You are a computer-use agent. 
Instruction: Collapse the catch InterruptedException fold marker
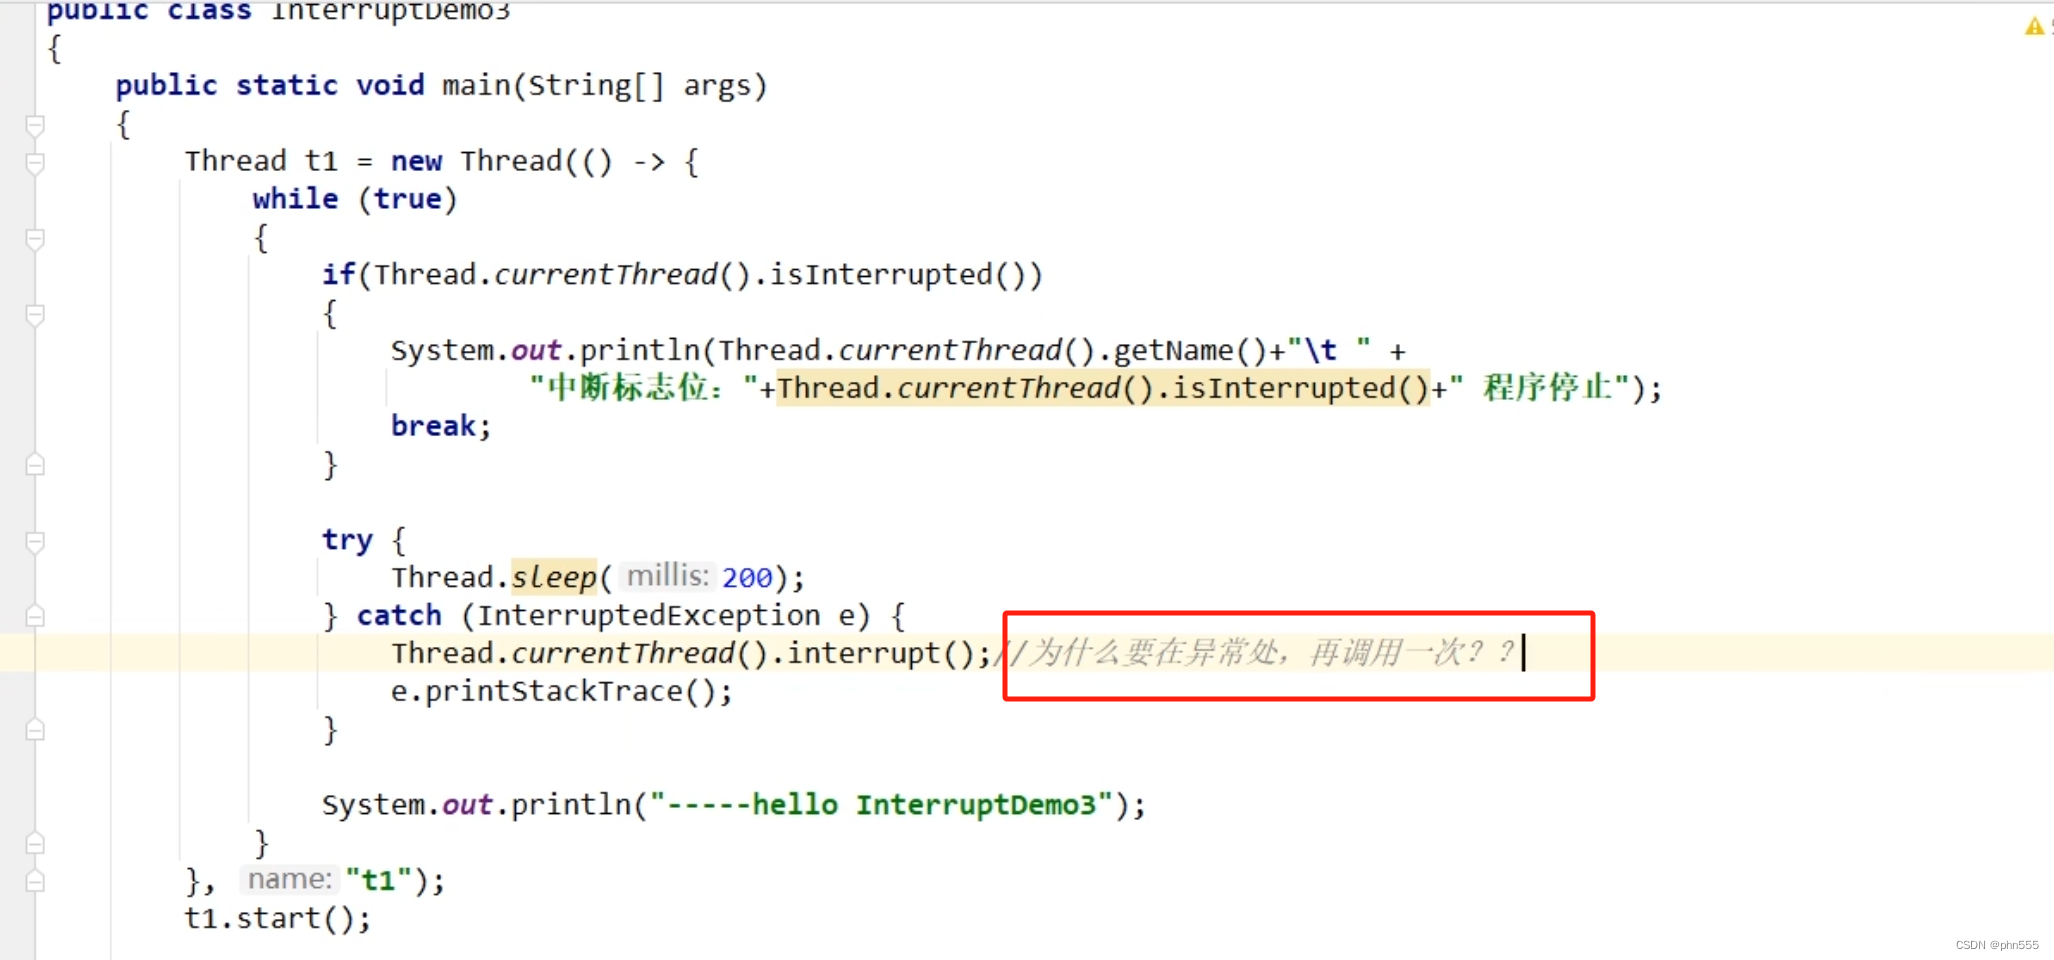pos(35,616)
